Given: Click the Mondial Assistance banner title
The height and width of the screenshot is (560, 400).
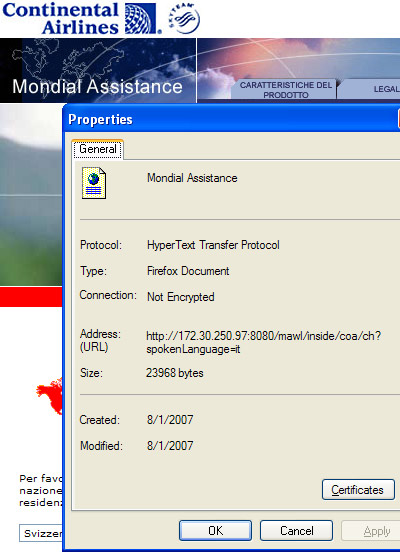Looking at the screenshot, I should [x=98, y=86].
